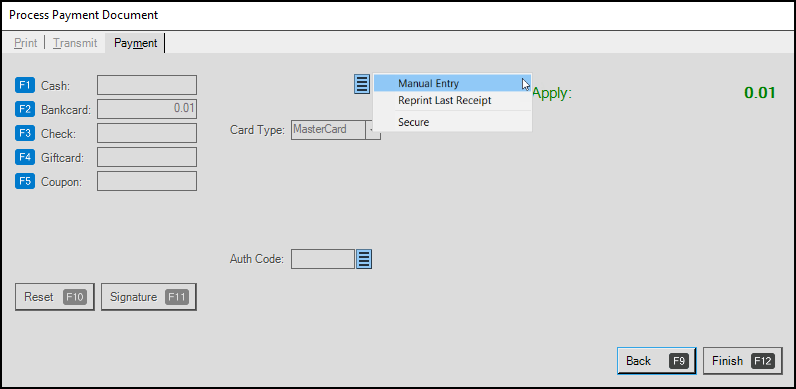Focus the Cash amount field

tap(147, 85)
